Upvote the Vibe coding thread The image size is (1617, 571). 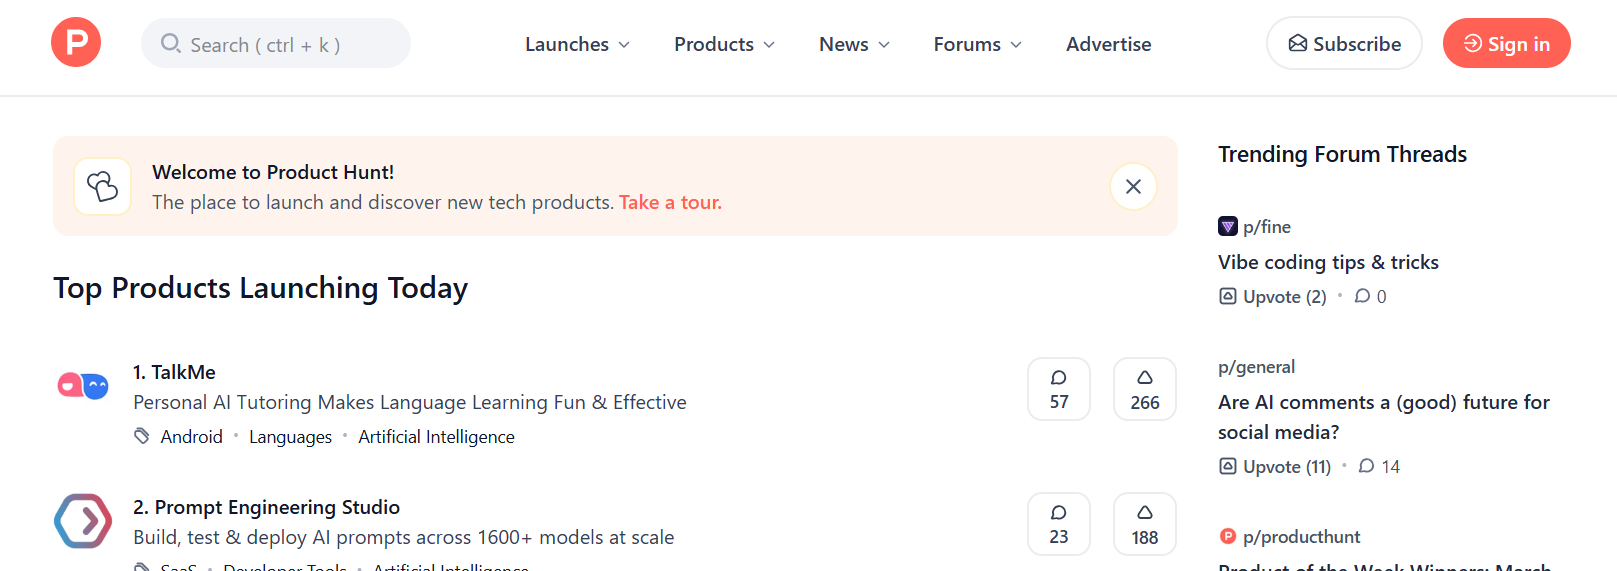point(1273,297)
